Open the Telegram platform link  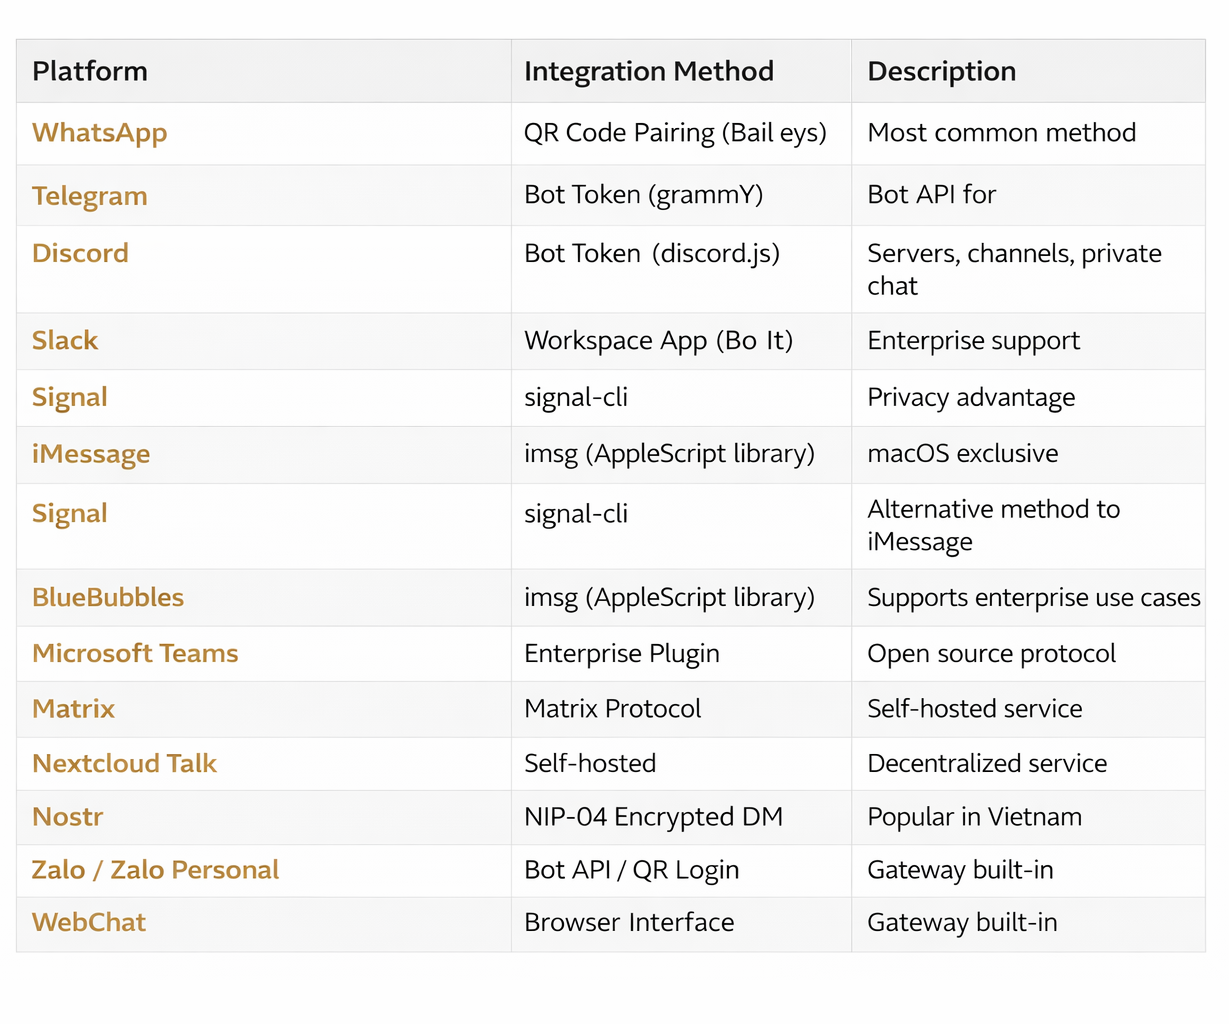89,196
